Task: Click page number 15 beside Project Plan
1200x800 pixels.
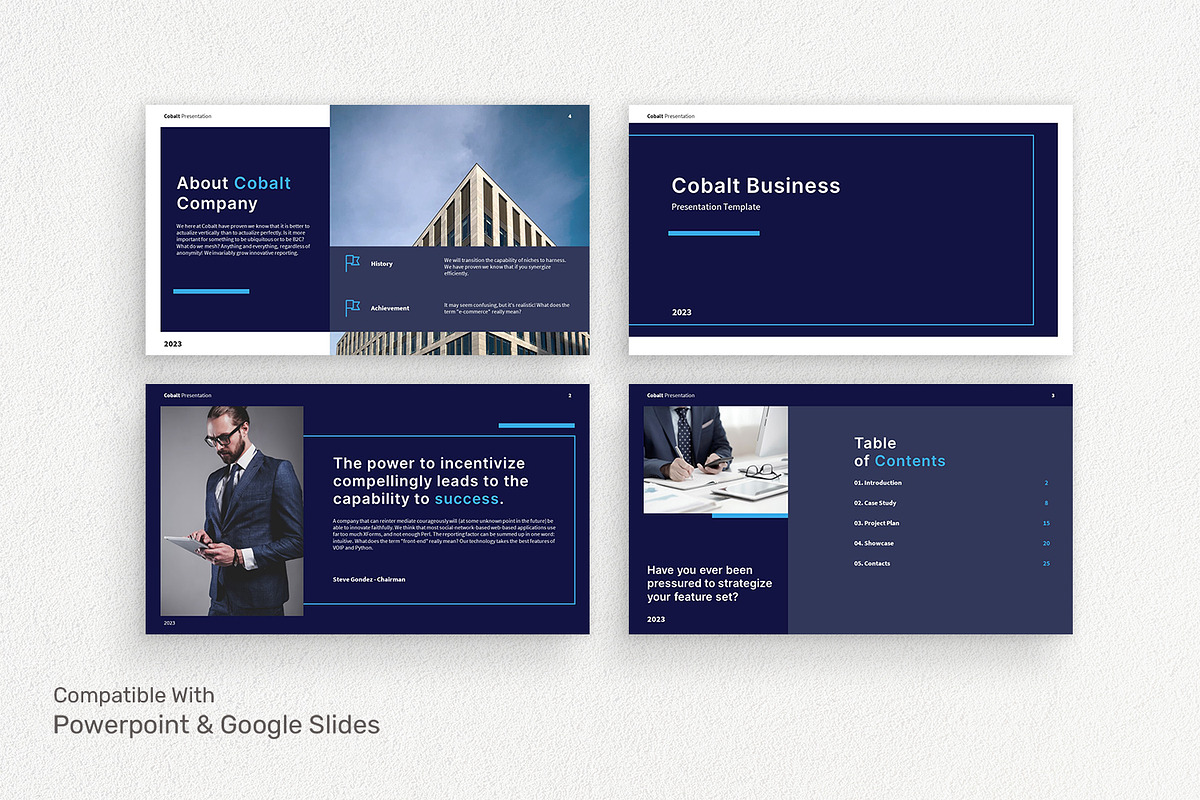Action: click(x=1046, y=523)
